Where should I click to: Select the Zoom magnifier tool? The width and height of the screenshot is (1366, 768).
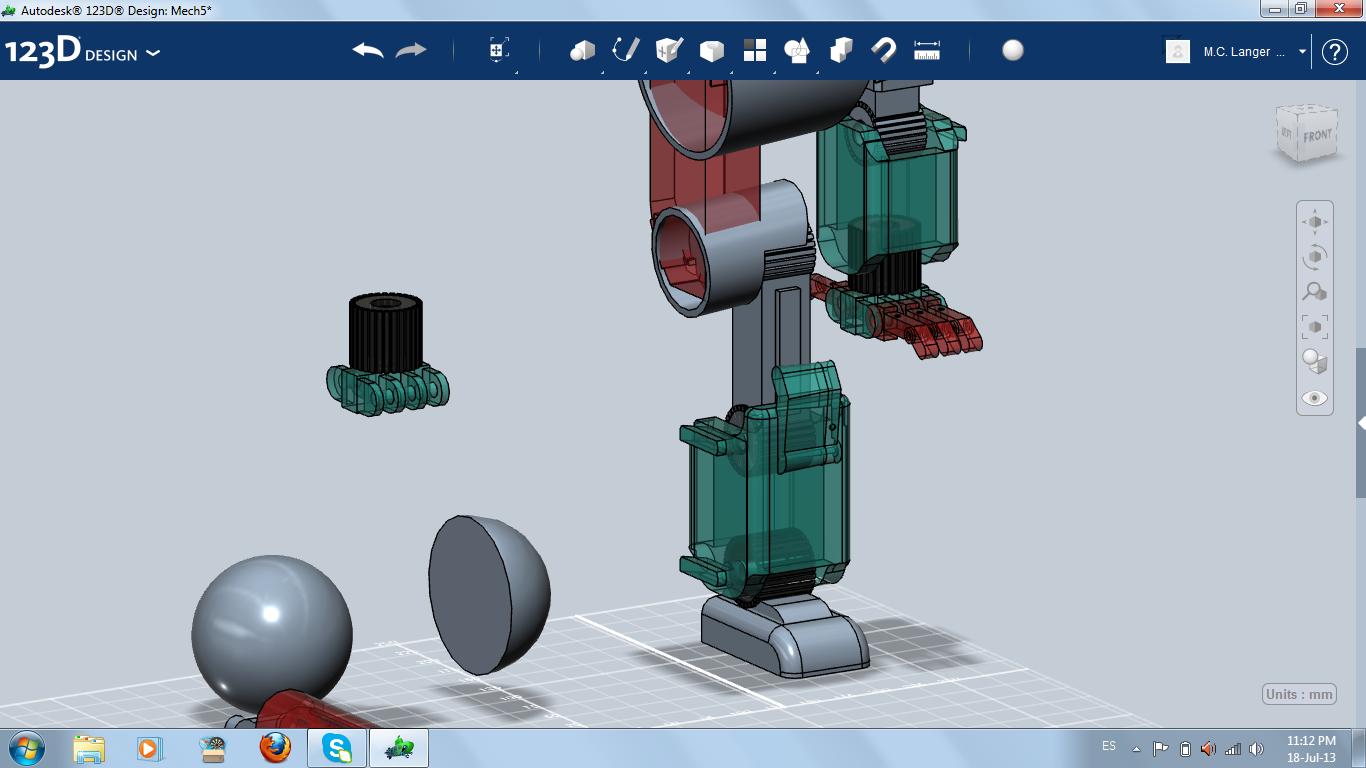coord(1315,292)
